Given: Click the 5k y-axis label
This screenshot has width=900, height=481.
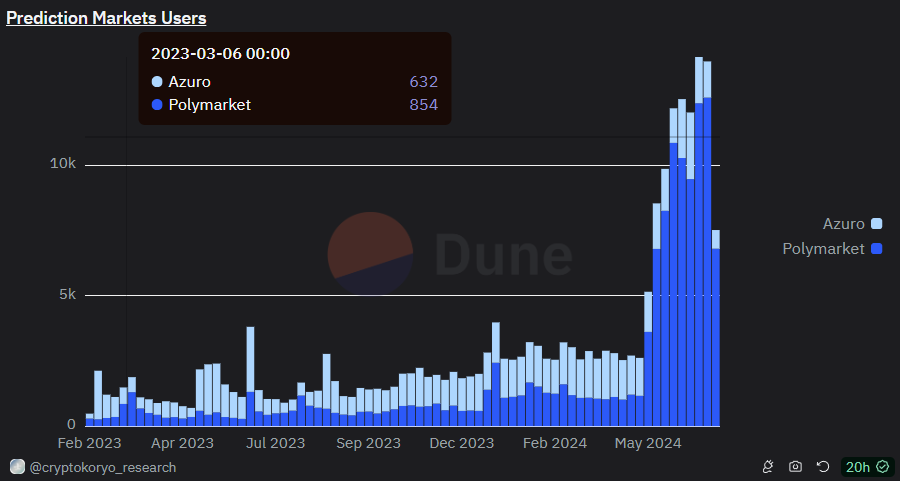Looking at the screenshot, I should [x=67, y=294].
